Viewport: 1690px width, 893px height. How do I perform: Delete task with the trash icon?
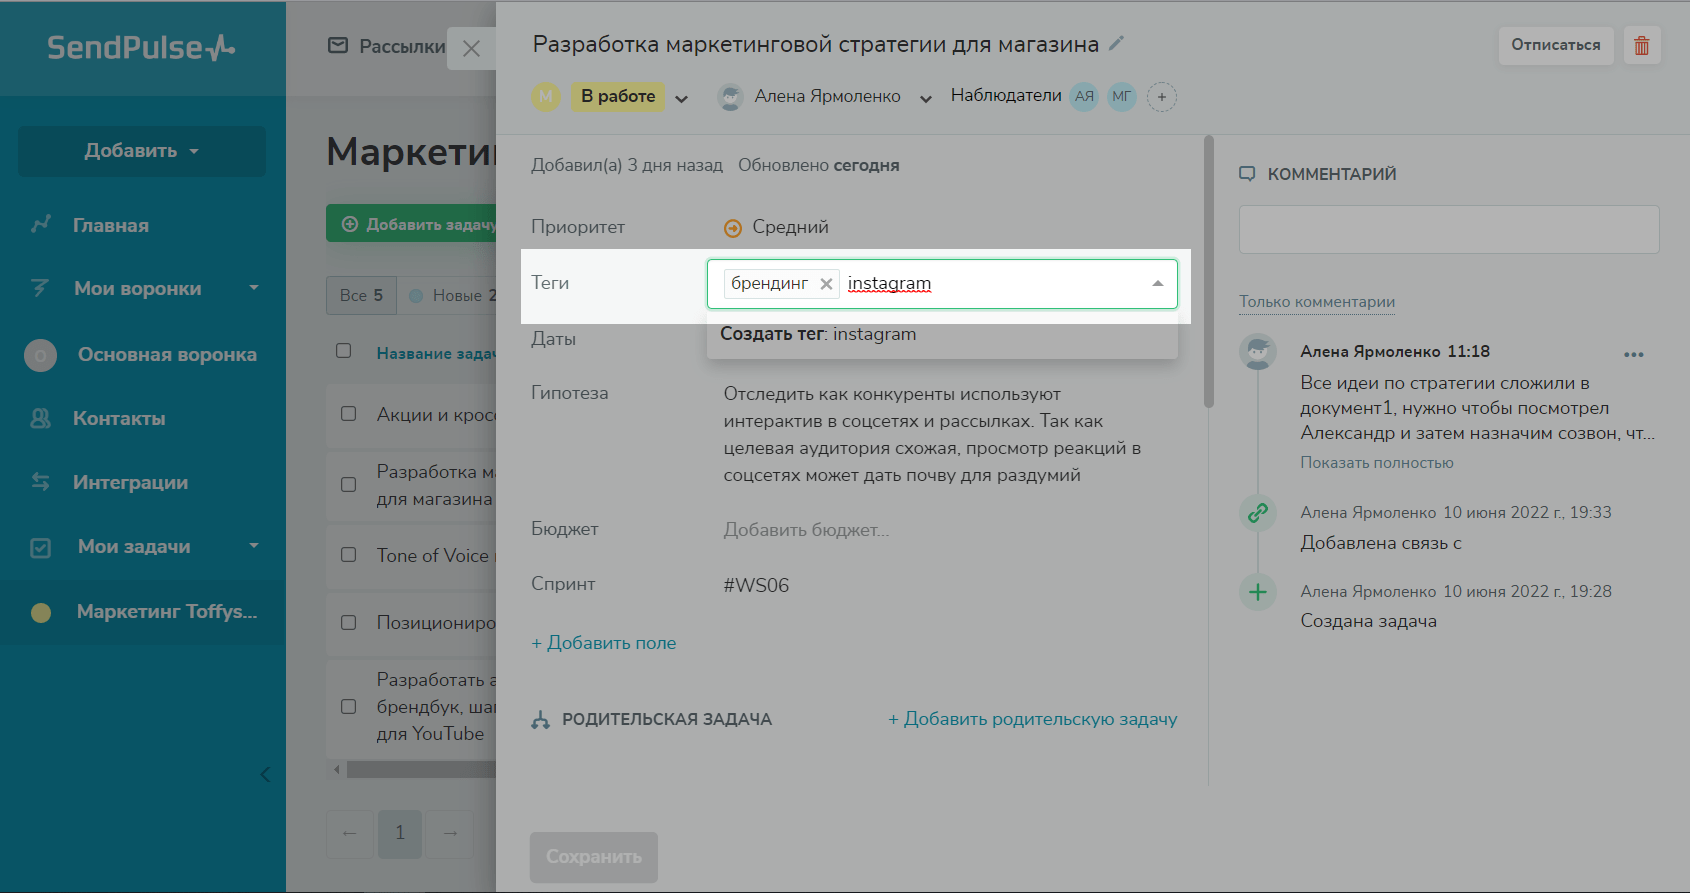(1642, 46)
